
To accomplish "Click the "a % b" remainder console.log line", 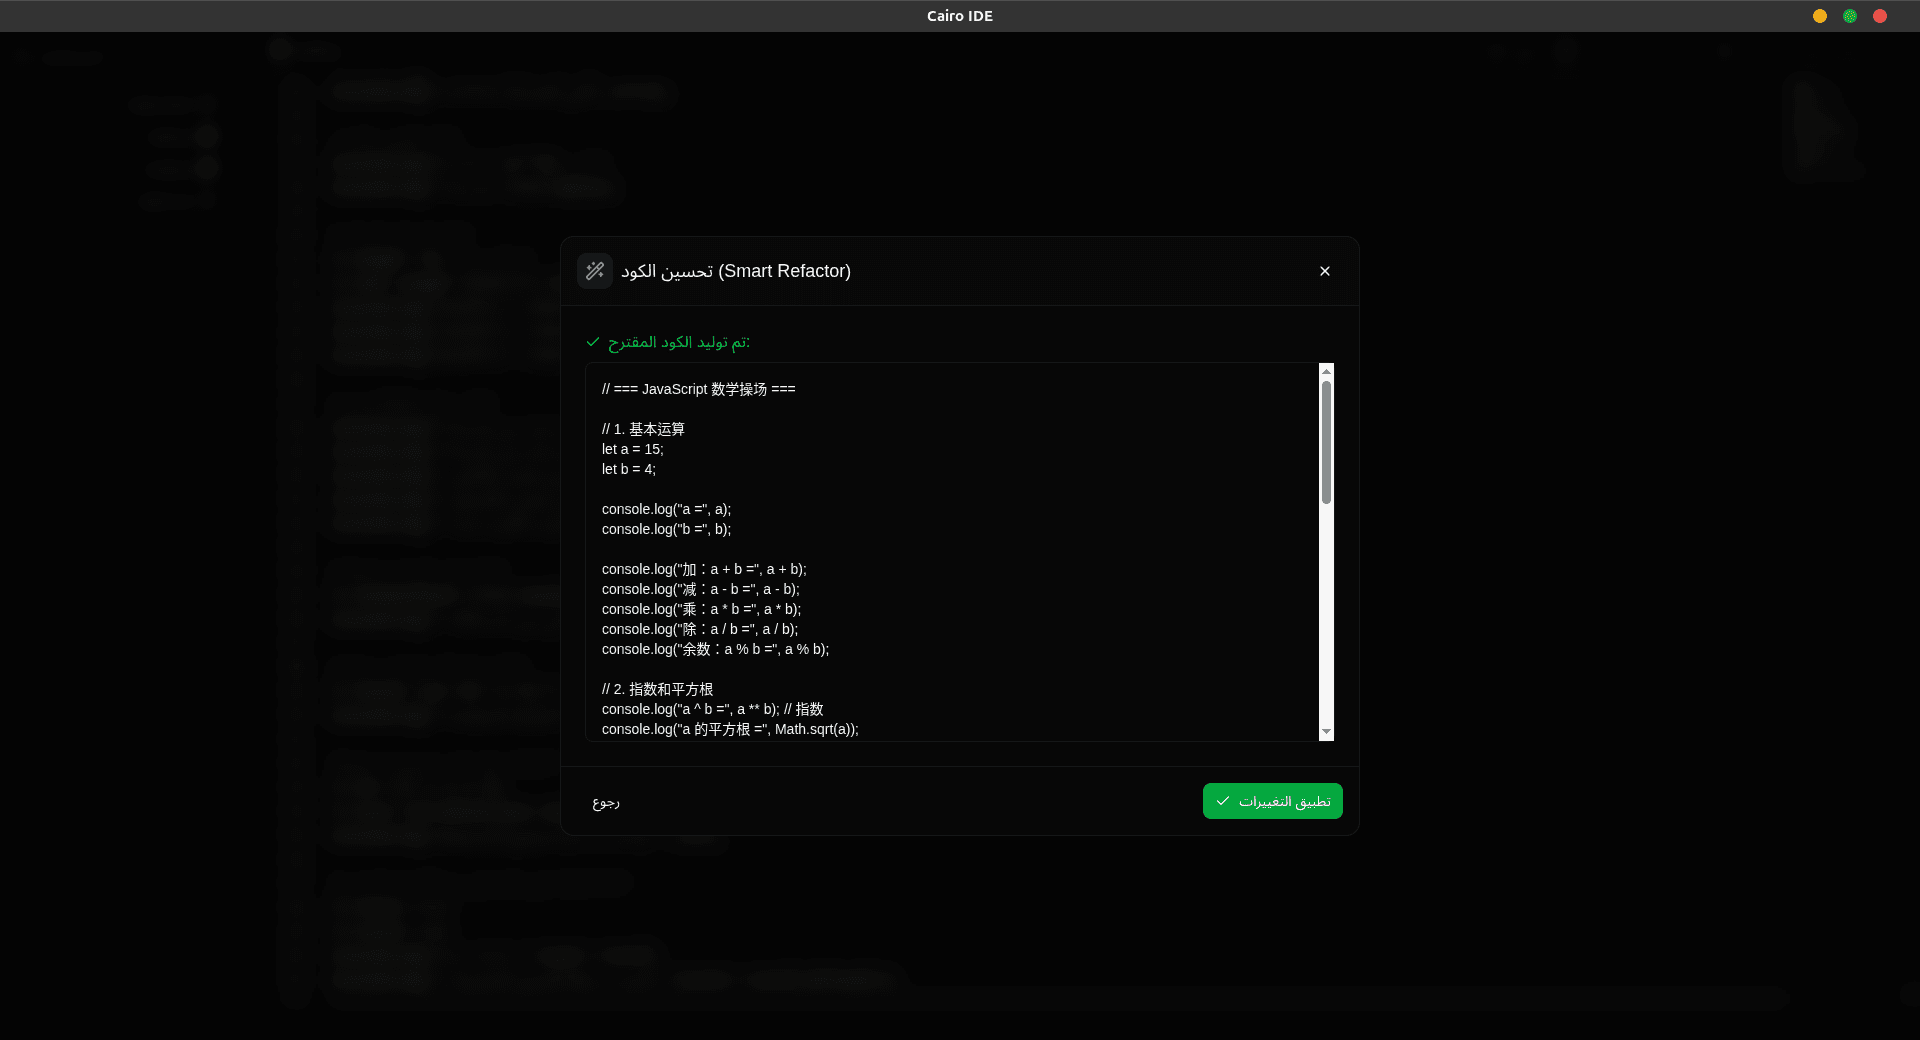I will click(715, 649).
